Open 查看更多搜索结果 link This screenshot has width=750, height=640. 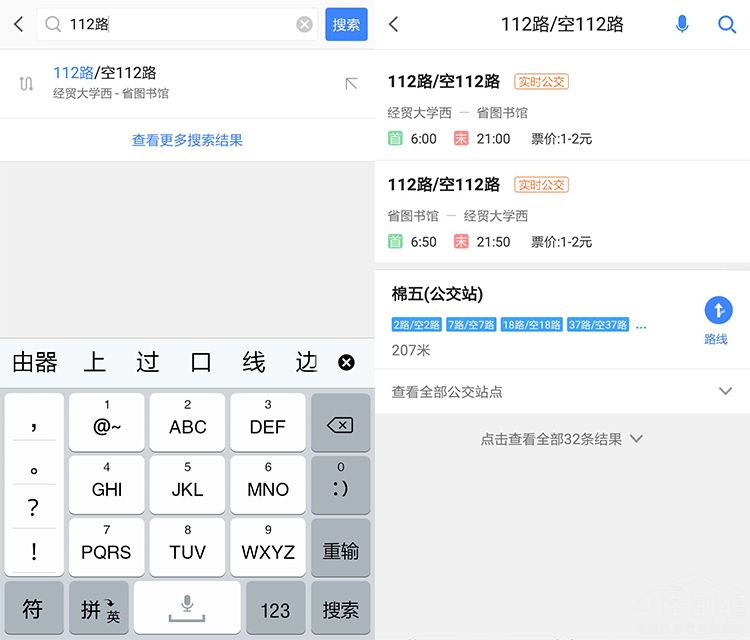click(x=187, y=141)
